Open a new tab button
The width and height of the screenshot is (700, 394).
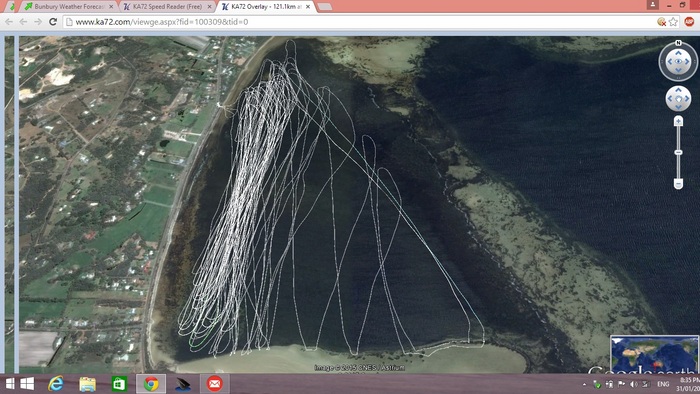tap(325, 7)
